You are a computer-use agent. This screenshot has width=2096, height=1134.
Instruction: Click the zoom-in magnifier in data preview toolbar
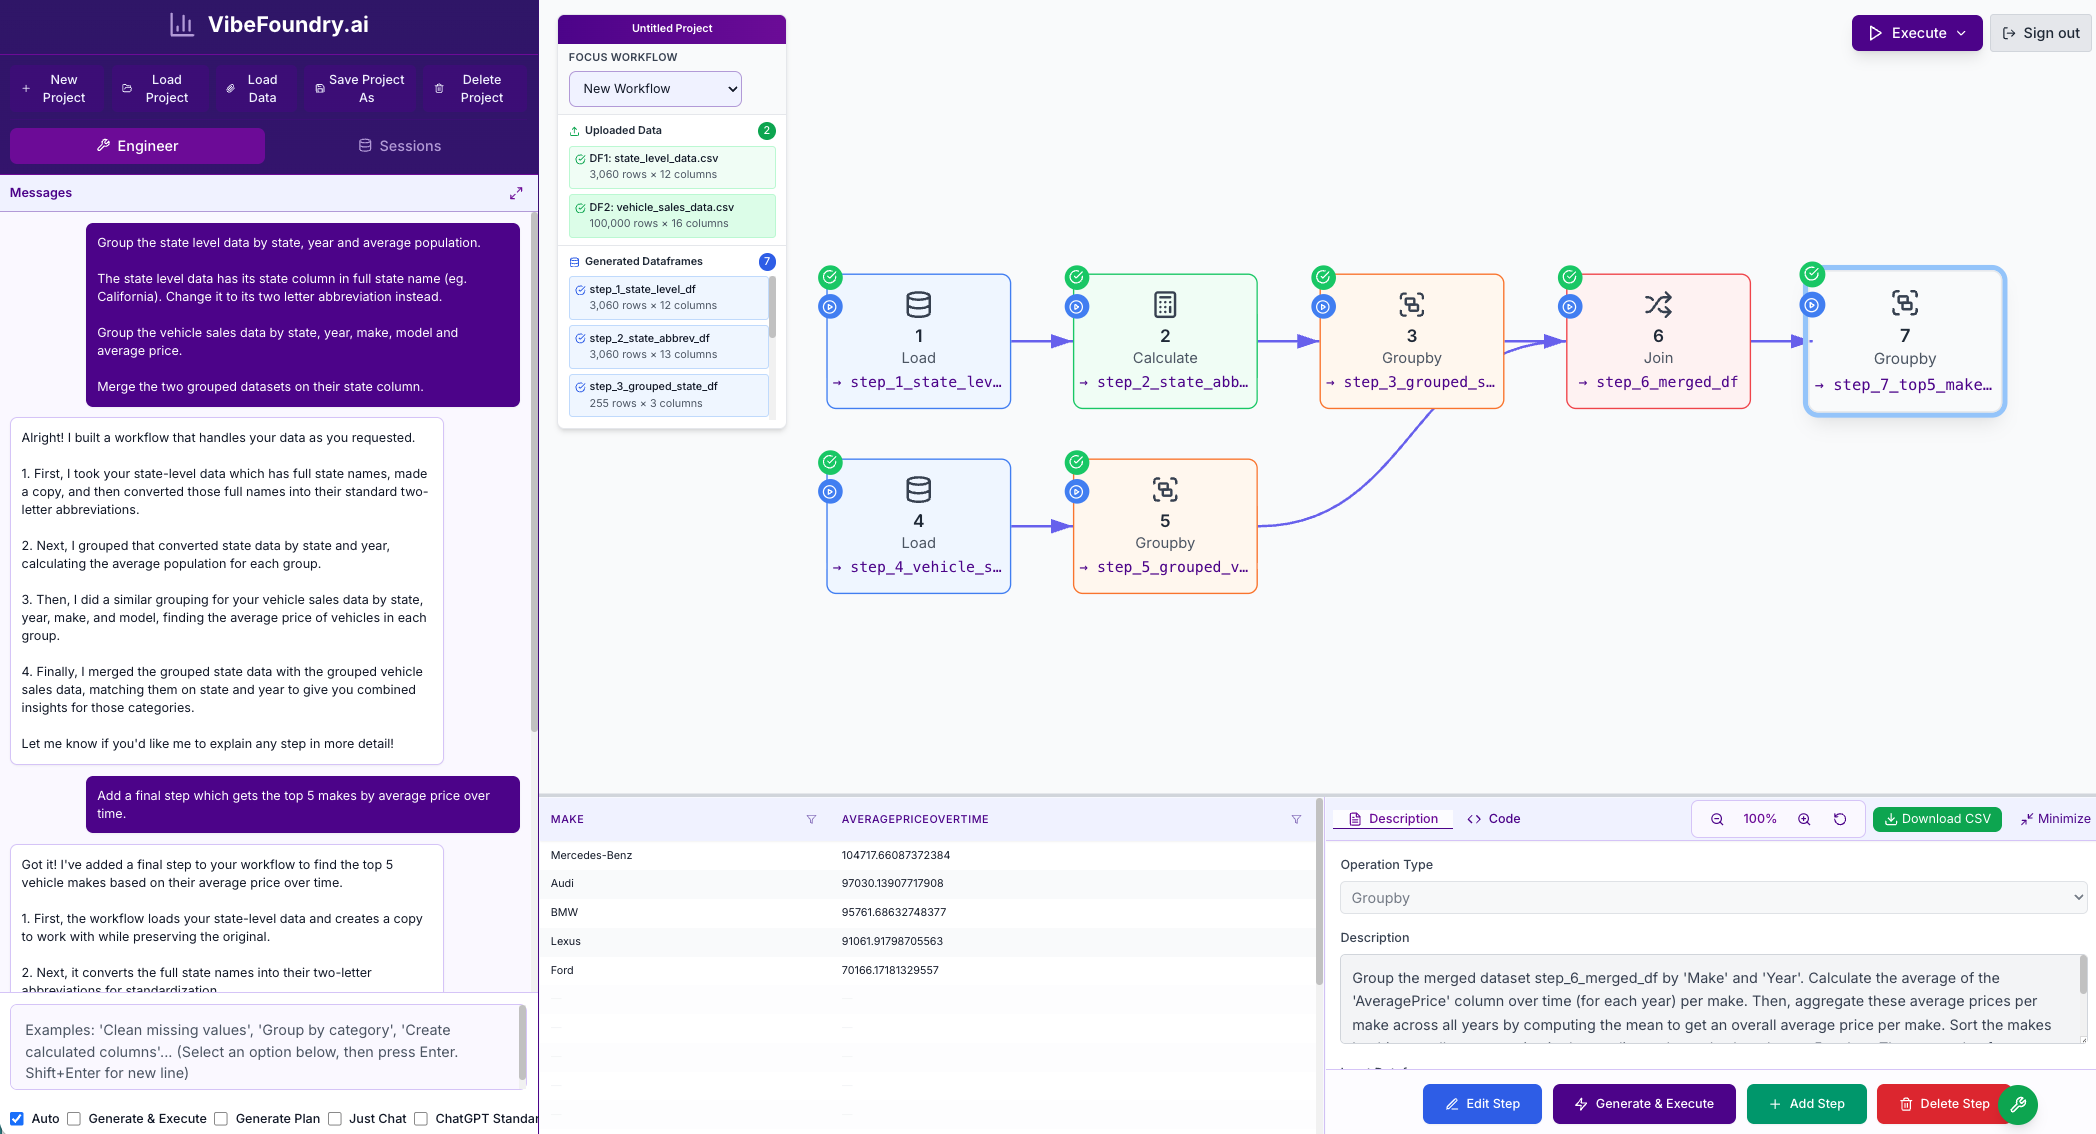(1805, 819)
